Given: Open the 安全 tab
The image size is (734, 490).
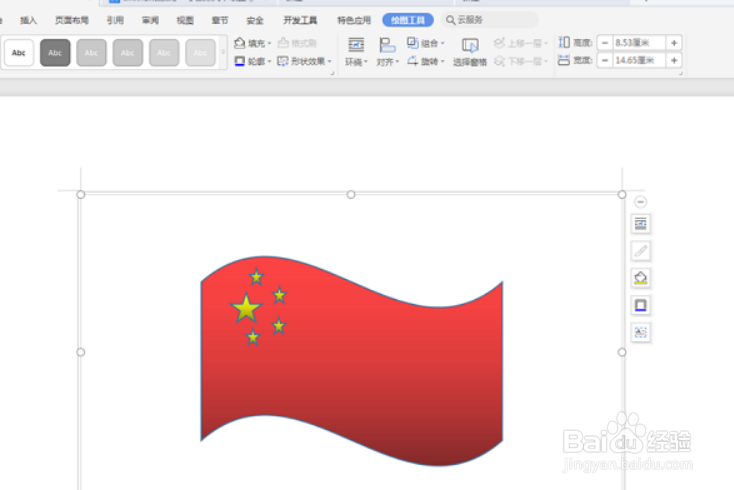Looking at the screenshot, I should [255, 20].
